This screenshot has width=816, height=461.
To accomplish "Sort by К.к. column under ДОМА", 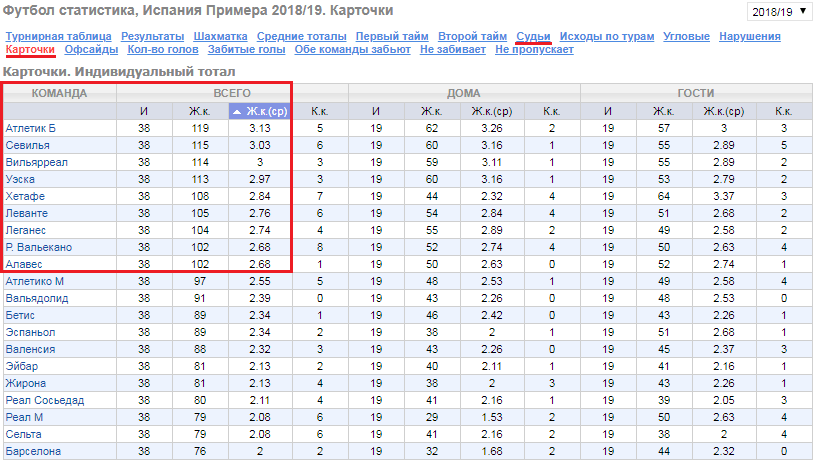I will click(x=552, y=111).
